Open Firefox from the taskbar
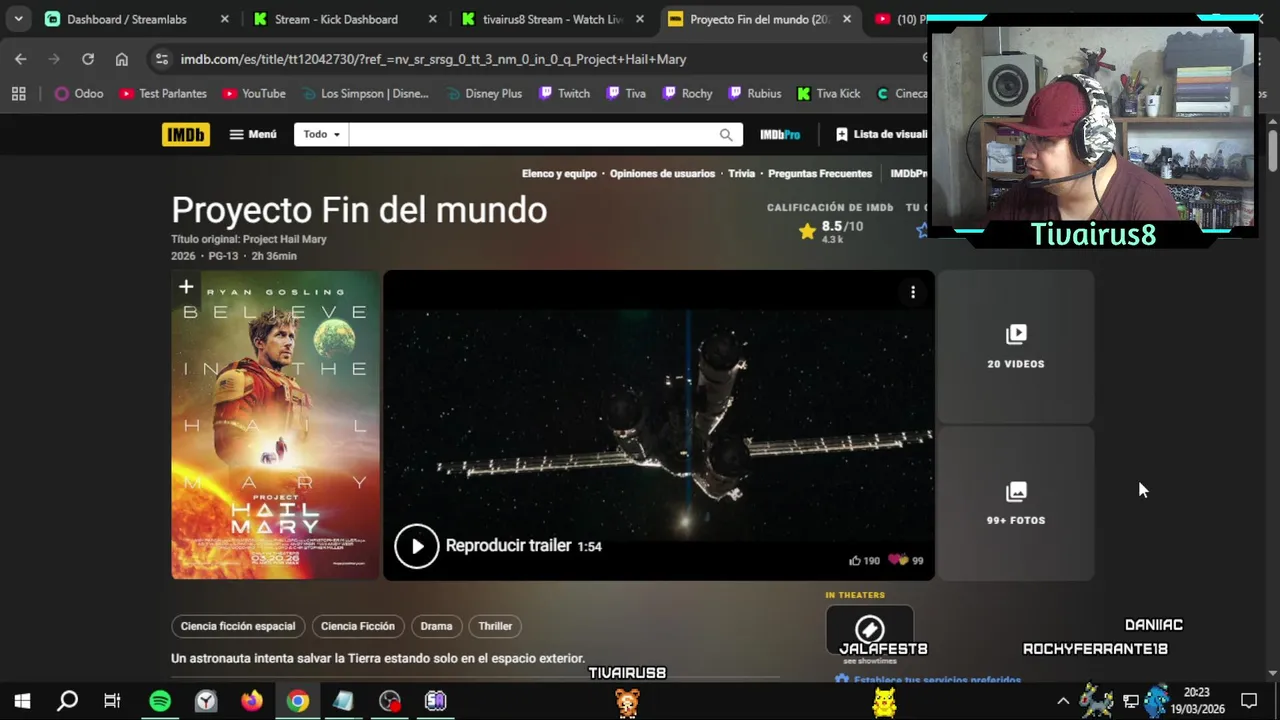Screen dimensions: 1280x720 click(x=252, y=701)
